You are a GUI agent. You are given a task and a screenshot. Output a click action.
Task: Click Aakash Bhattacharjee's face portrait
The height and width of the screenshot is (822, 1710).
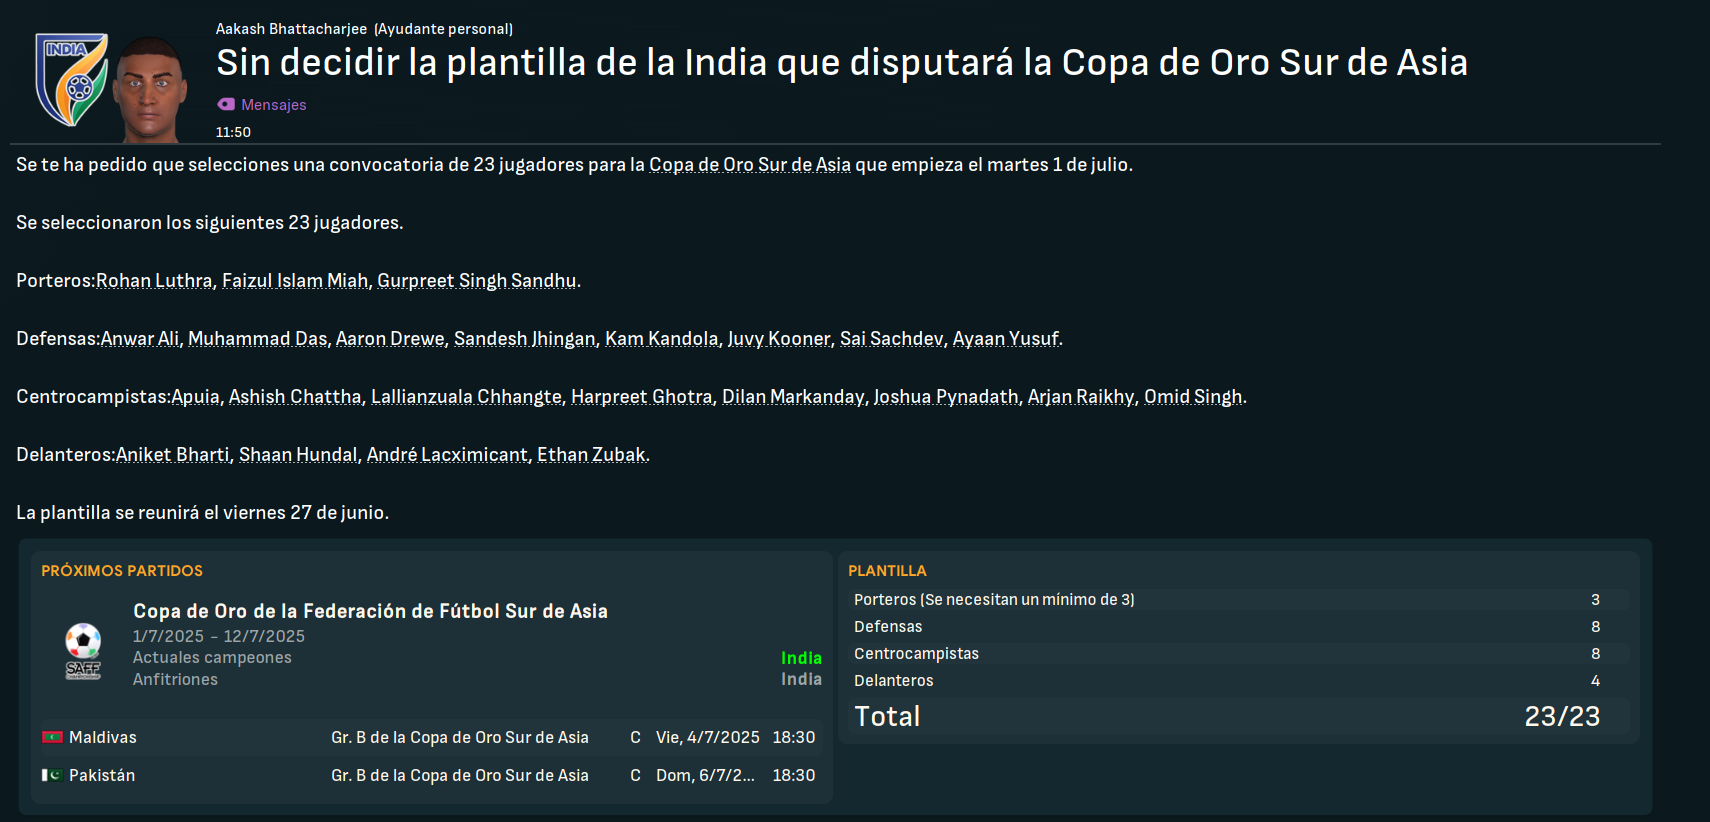(151, 89)
